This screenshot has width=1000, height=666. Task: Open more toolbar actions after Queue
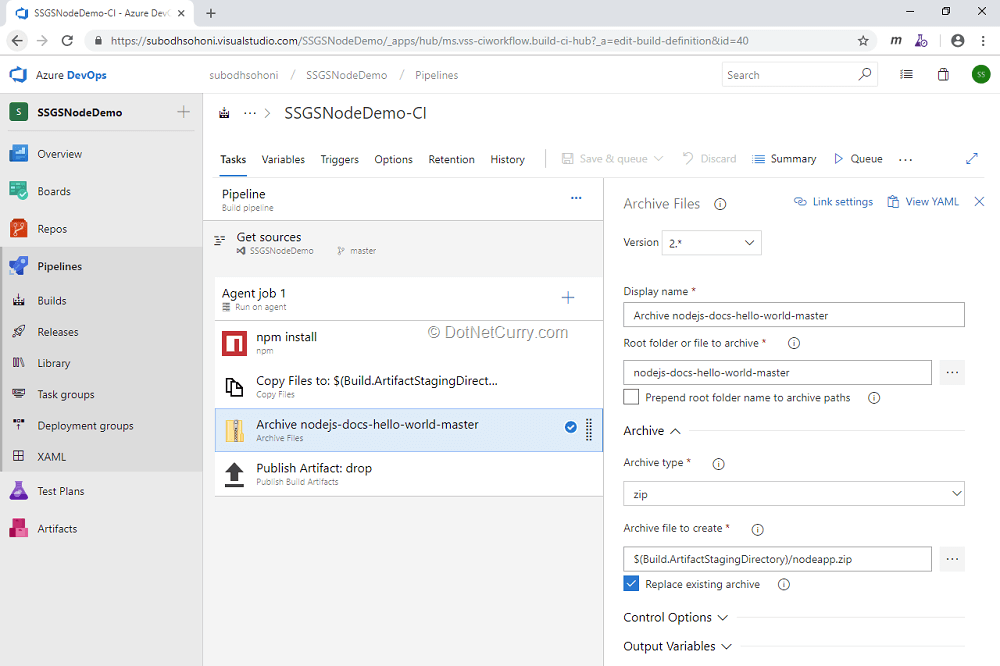coord(906,159)
